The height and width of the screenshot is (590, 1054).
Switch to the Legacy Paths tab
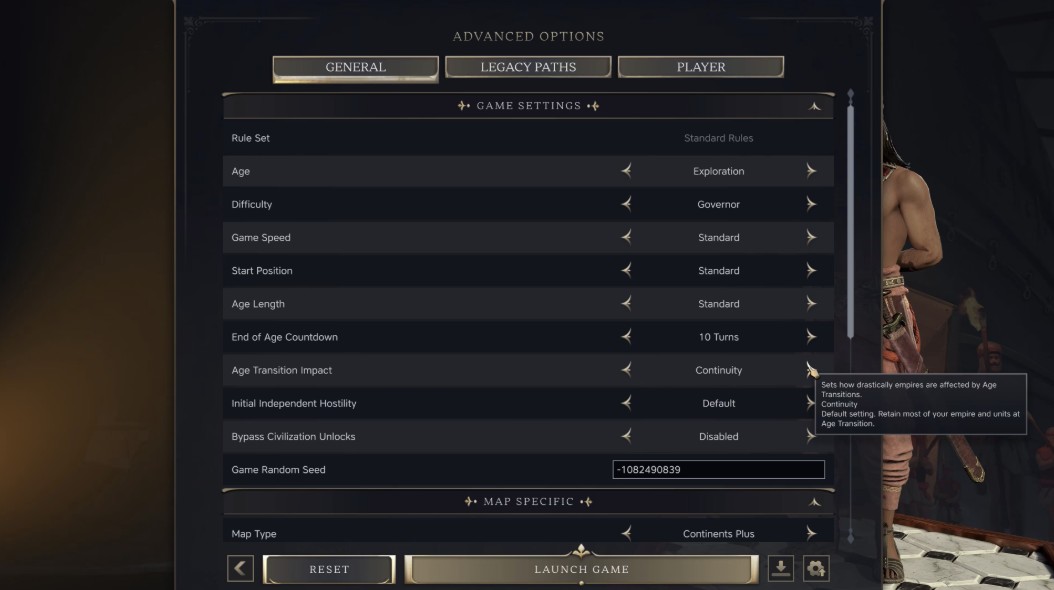tap(528, 67)
